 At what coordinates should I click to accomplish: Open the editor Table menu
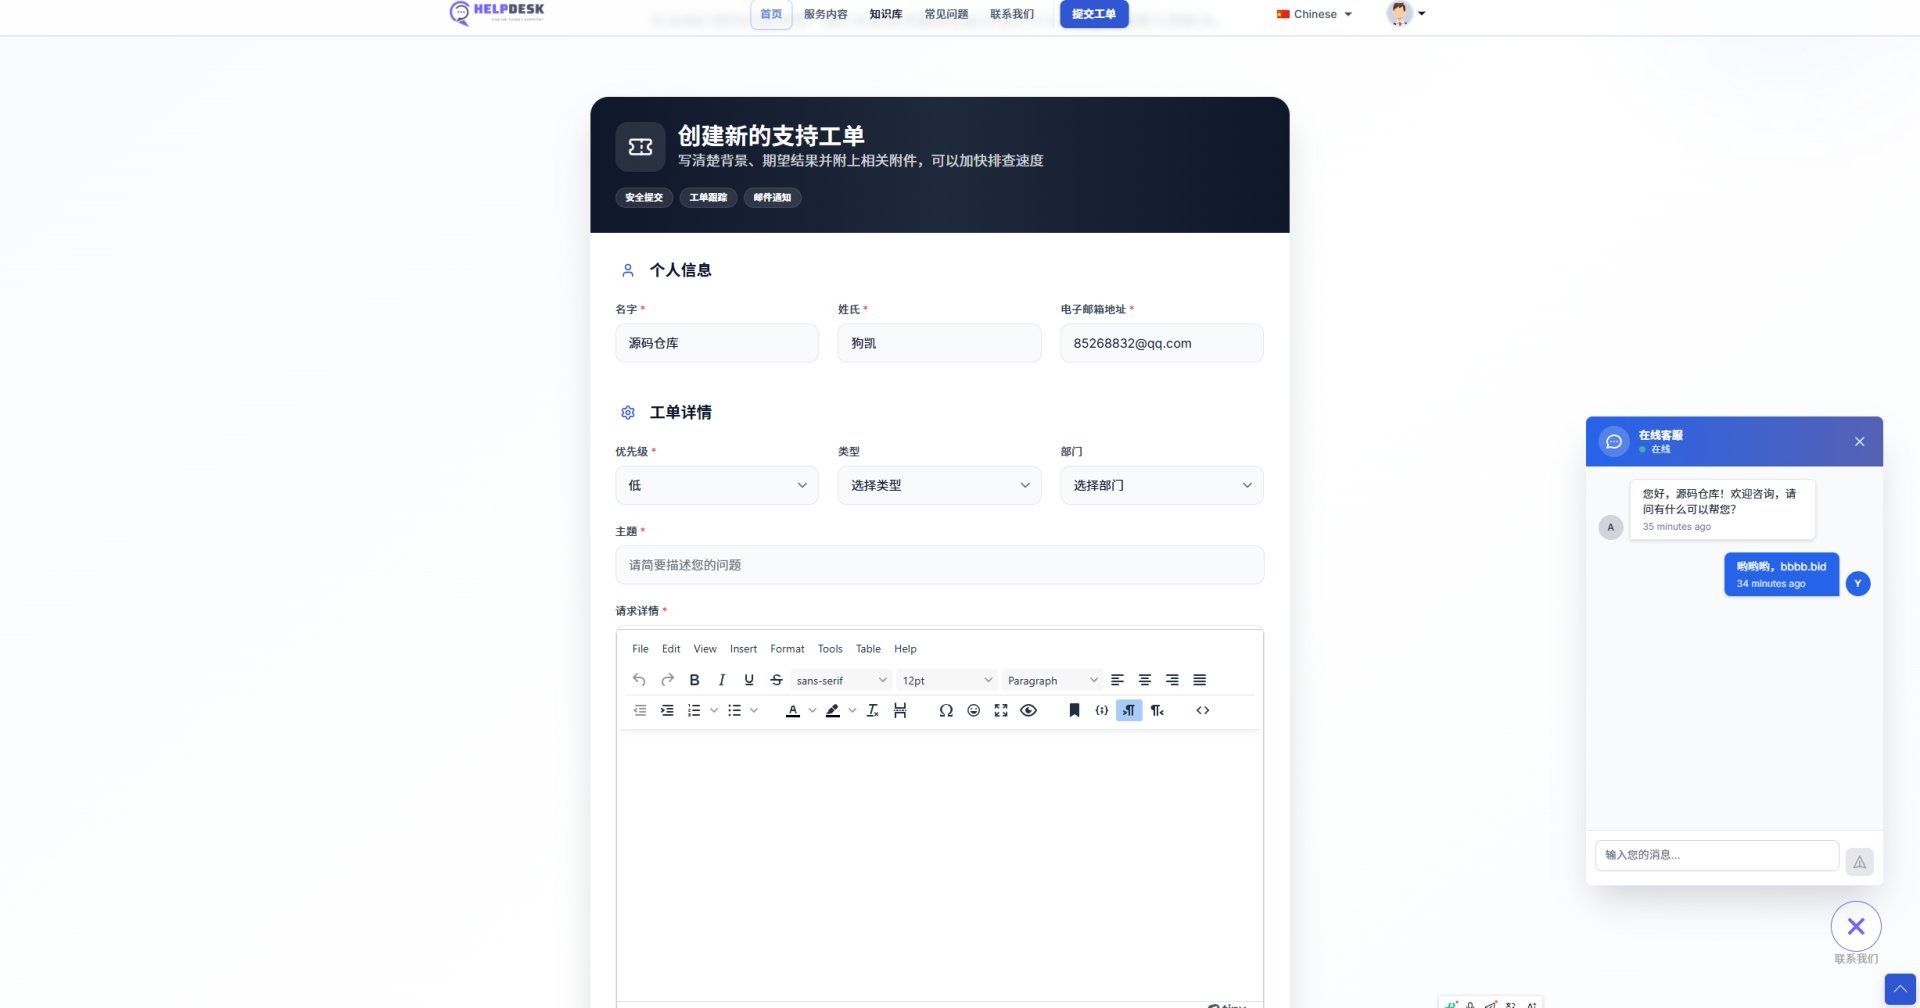pos(868,649)
